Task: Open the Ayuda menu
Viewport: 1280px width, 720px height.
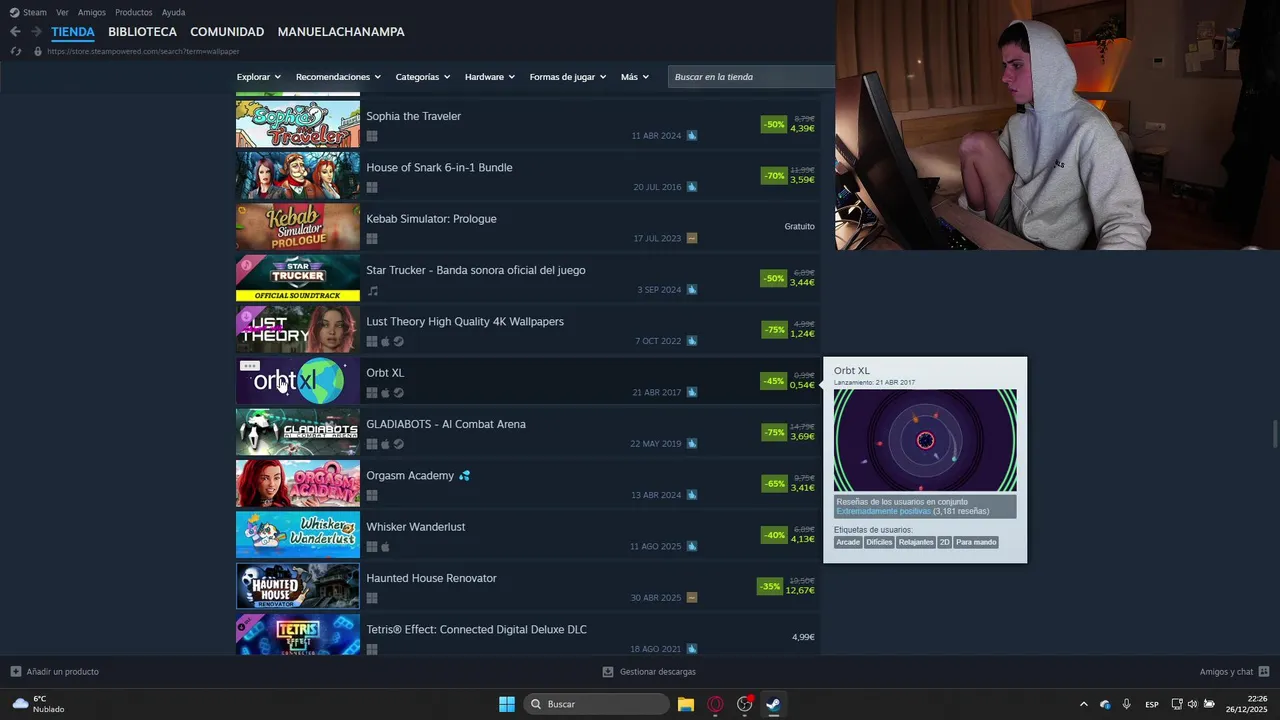Action: point(173,13)
